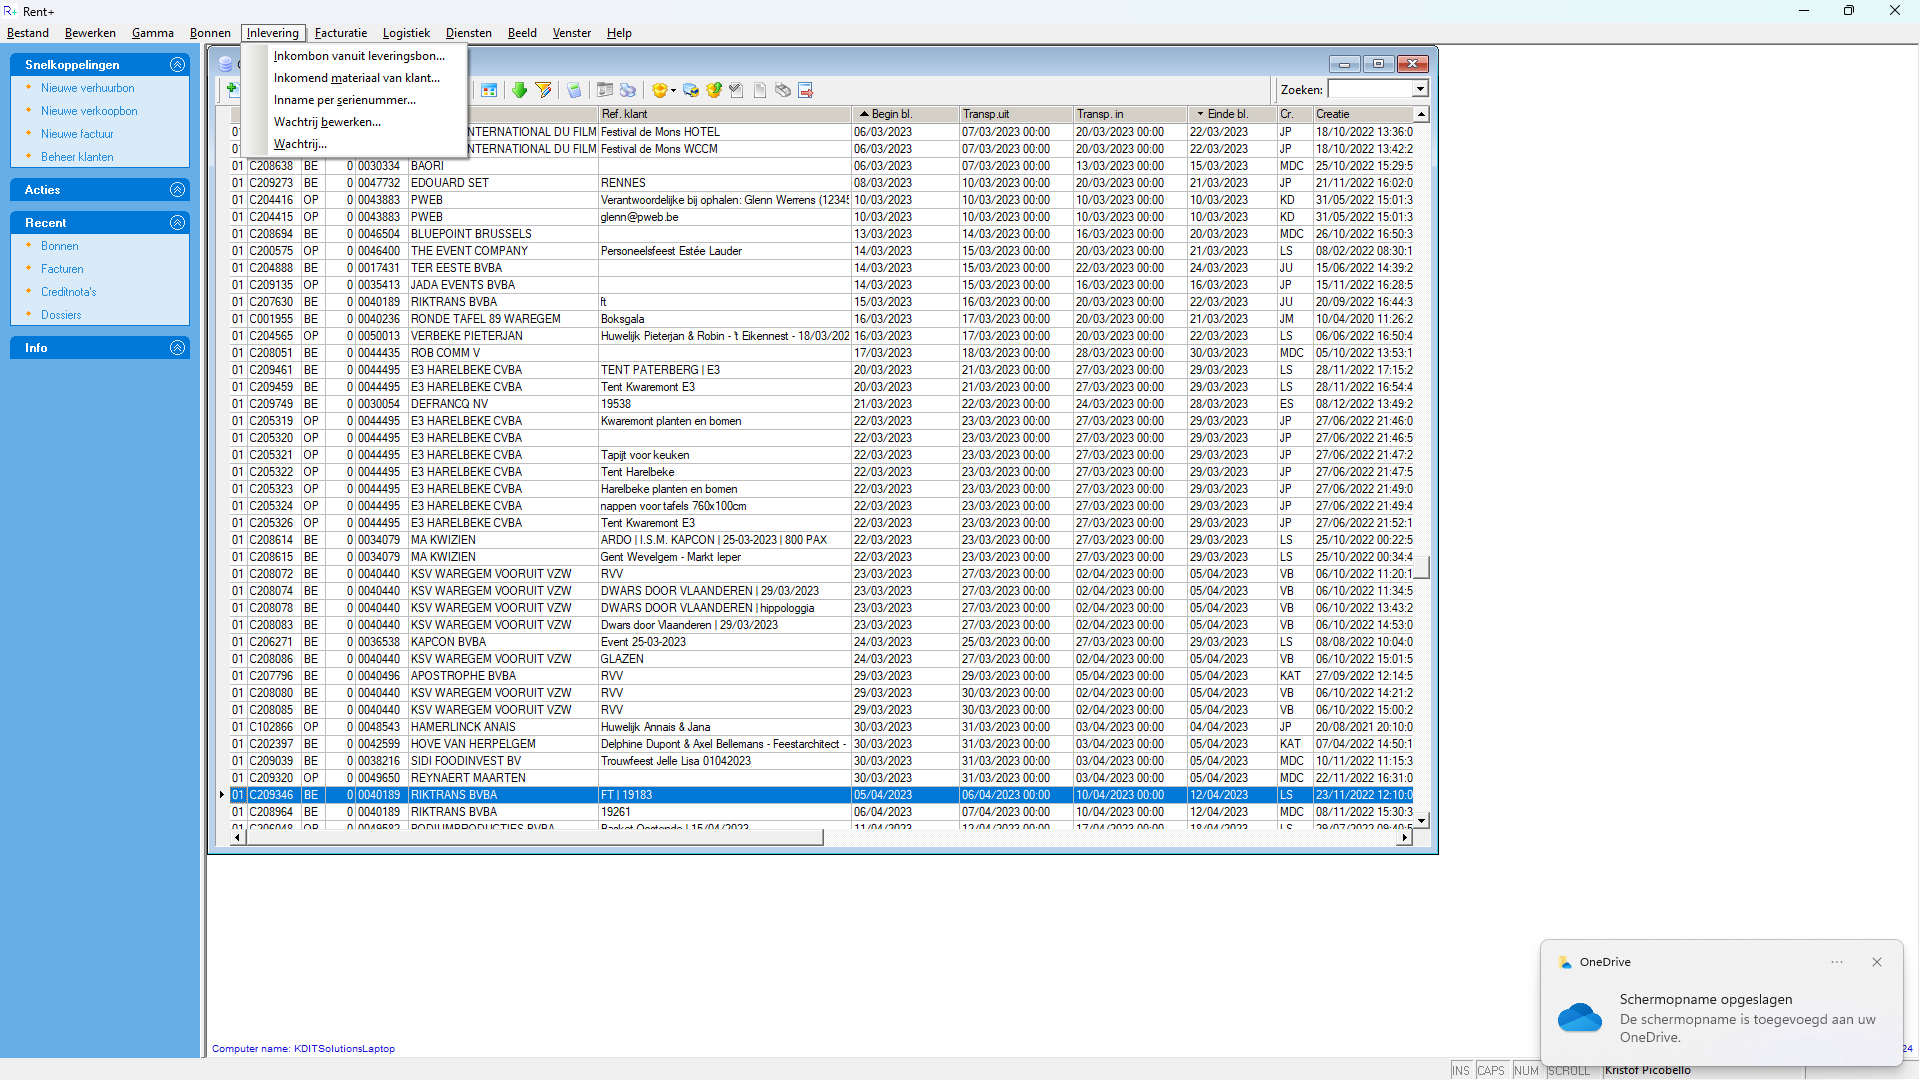Screen dimensions: 1920x1080
Task: Collapse the Snelkoppelingen panel
Action: (x=177, y=64)
